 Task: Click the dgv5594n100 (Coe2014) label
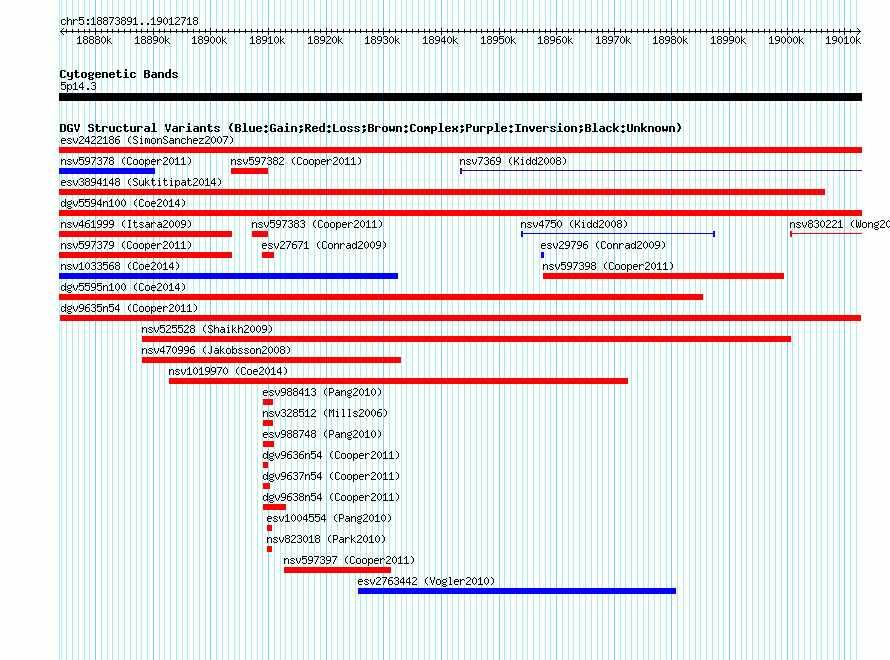123,203
